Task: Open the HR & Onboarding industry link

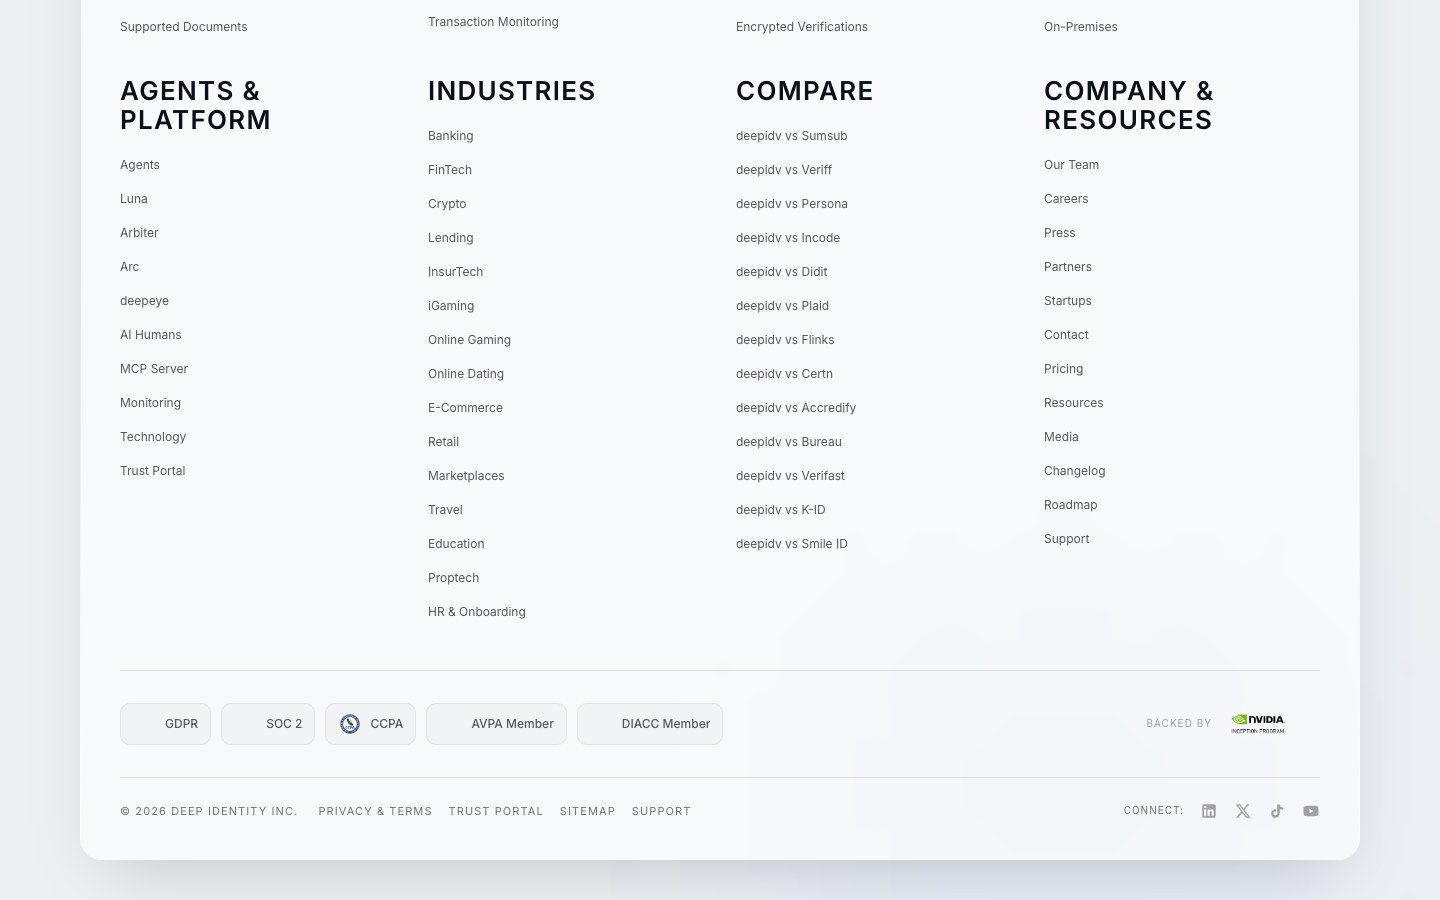Action: tap(476, 612)
